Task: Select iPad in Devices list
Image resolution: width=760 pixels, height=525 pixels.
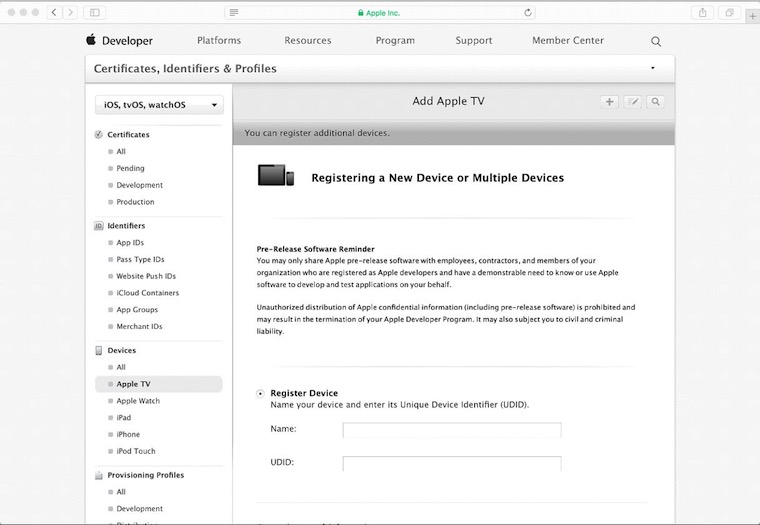Action: (x=124, y=417)
